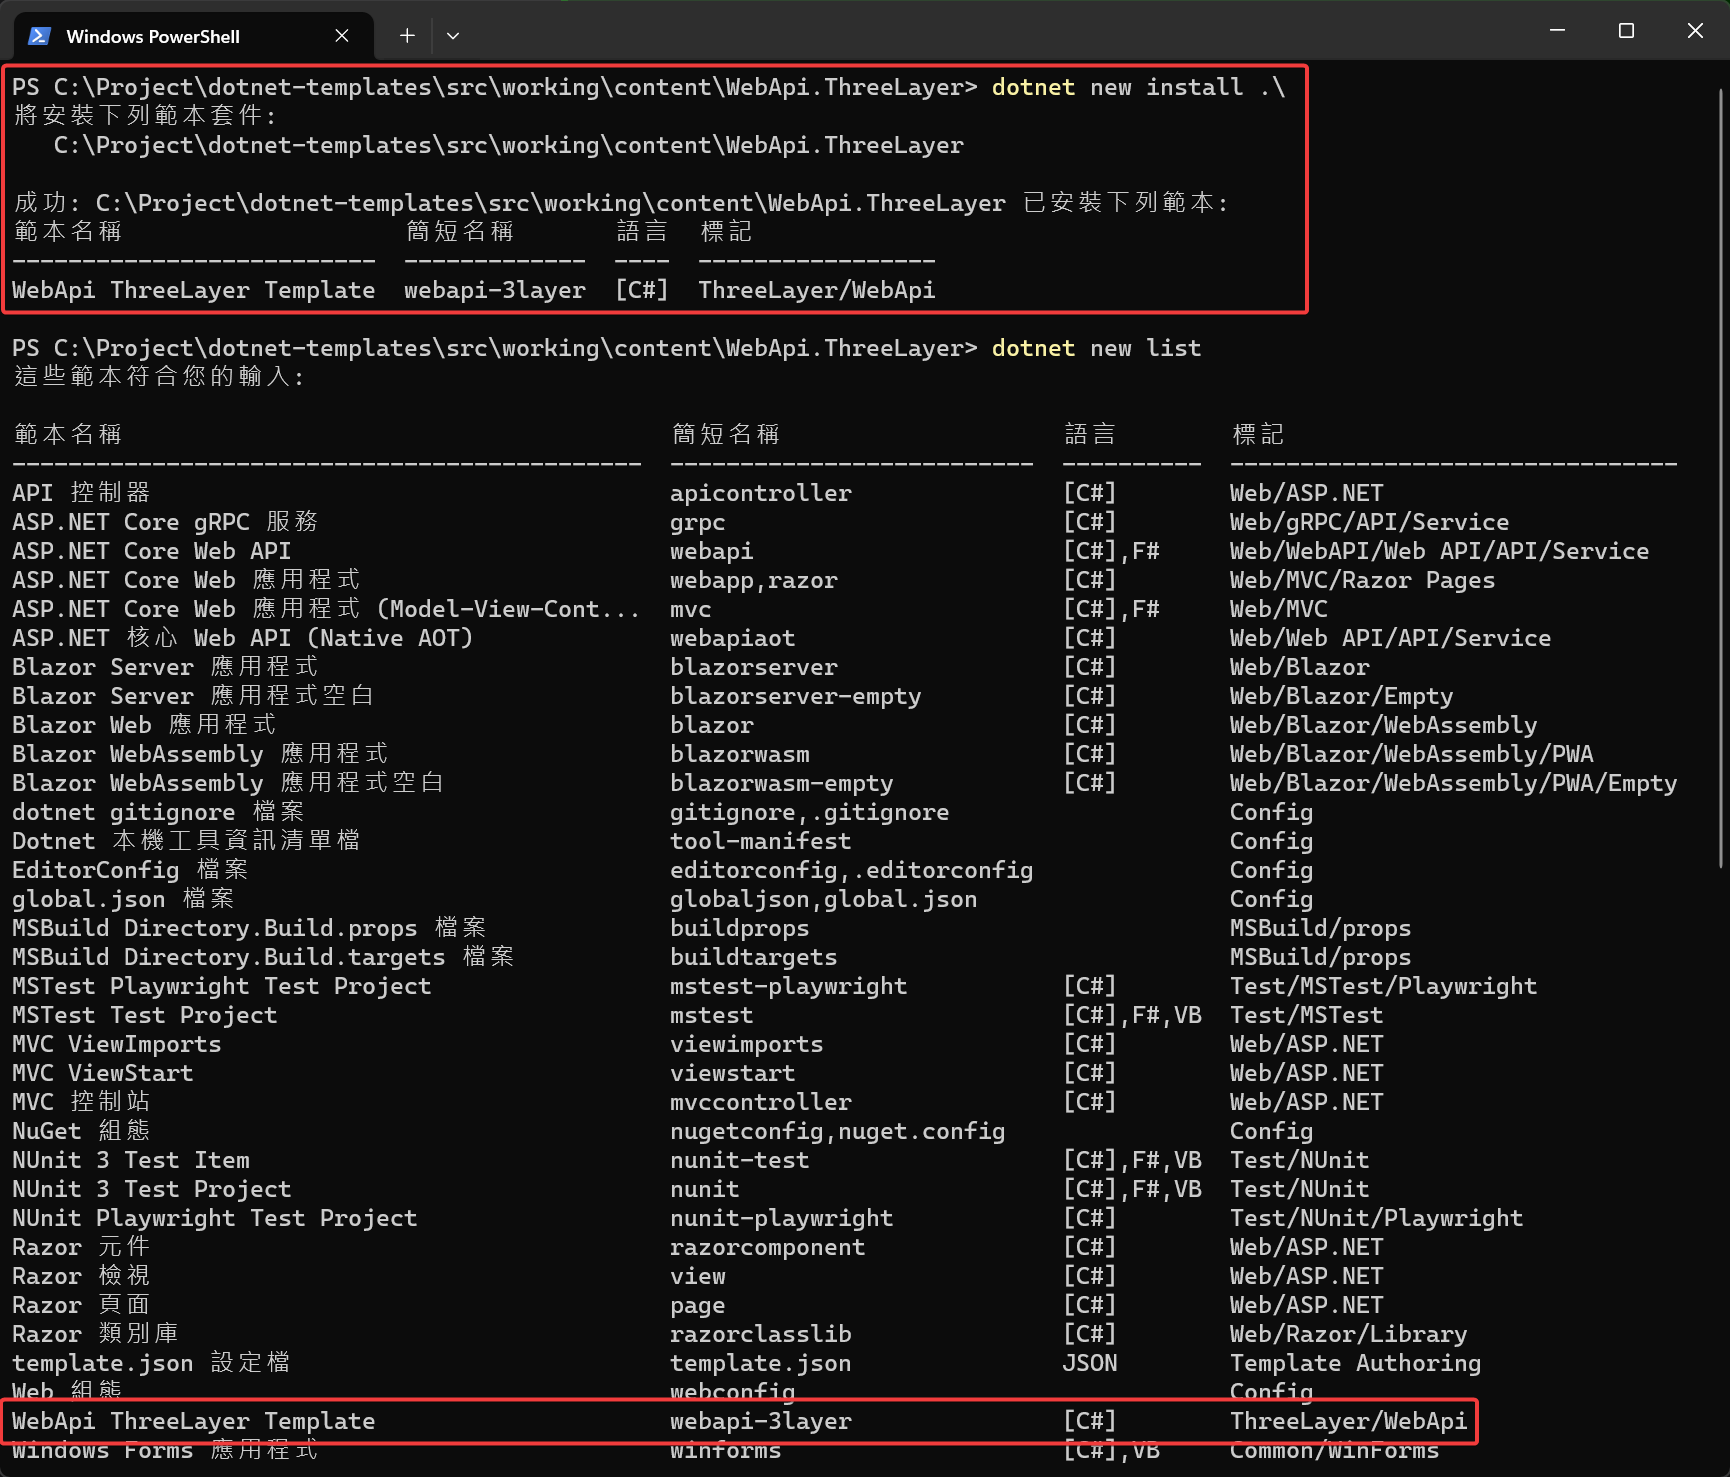Click 'mvccontroller' short name
Image resolution: width=1730 pixels, height=1477 pixels.
[761, 1103]
